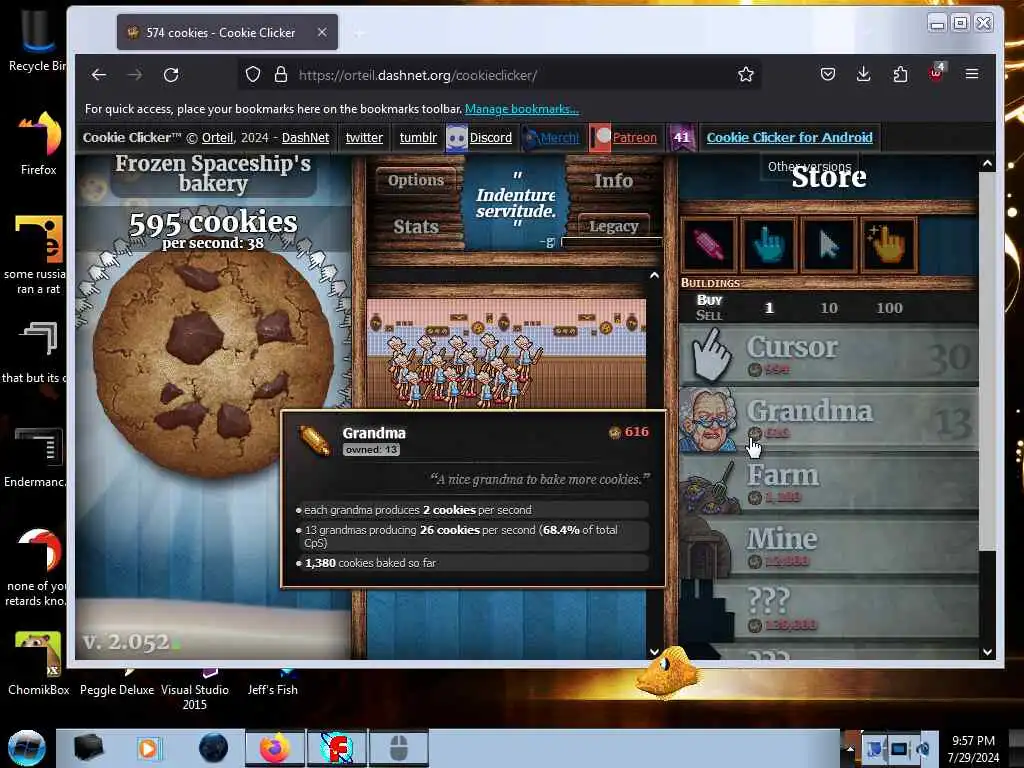Viewport: 1024px width, 768px height.
Task: Open the DashNet link
Action: (x=306, y=137)
